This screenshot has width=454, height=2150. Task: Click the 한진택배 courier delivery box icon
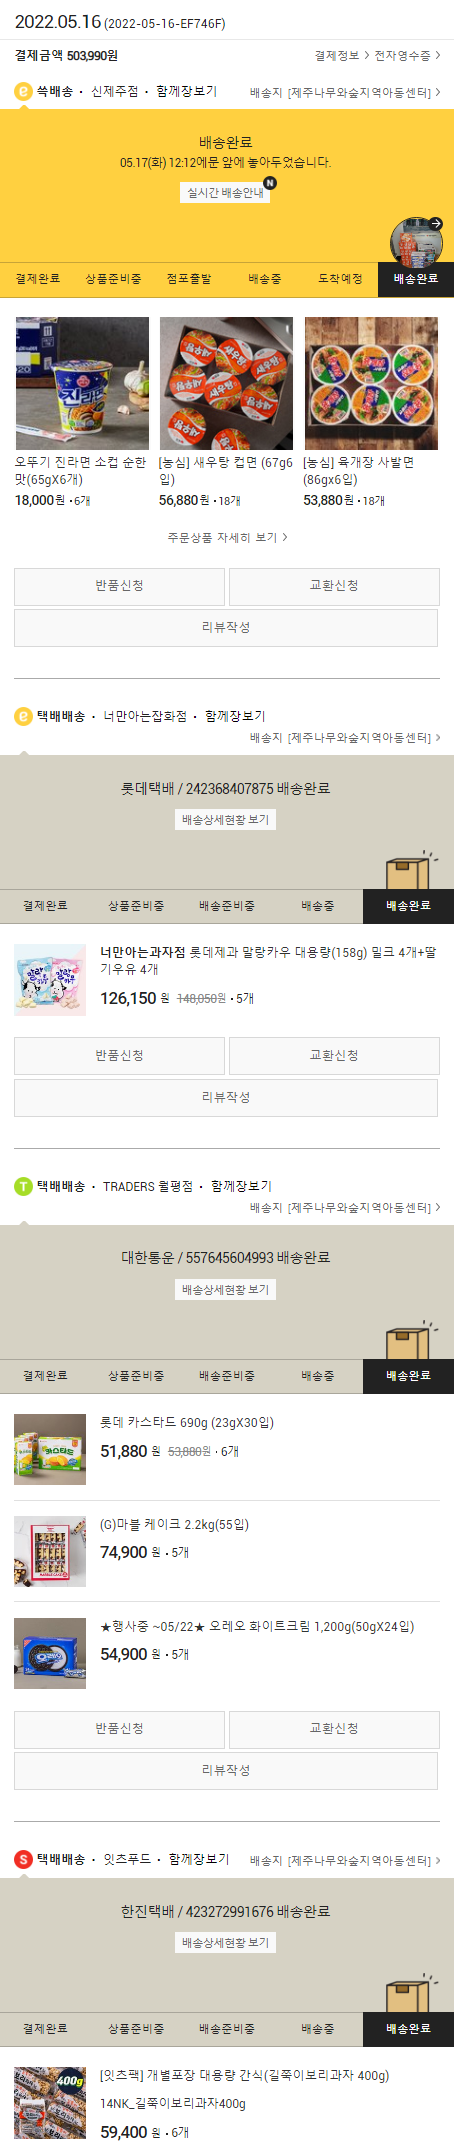pyautogui.click(x=408, y=1993)
